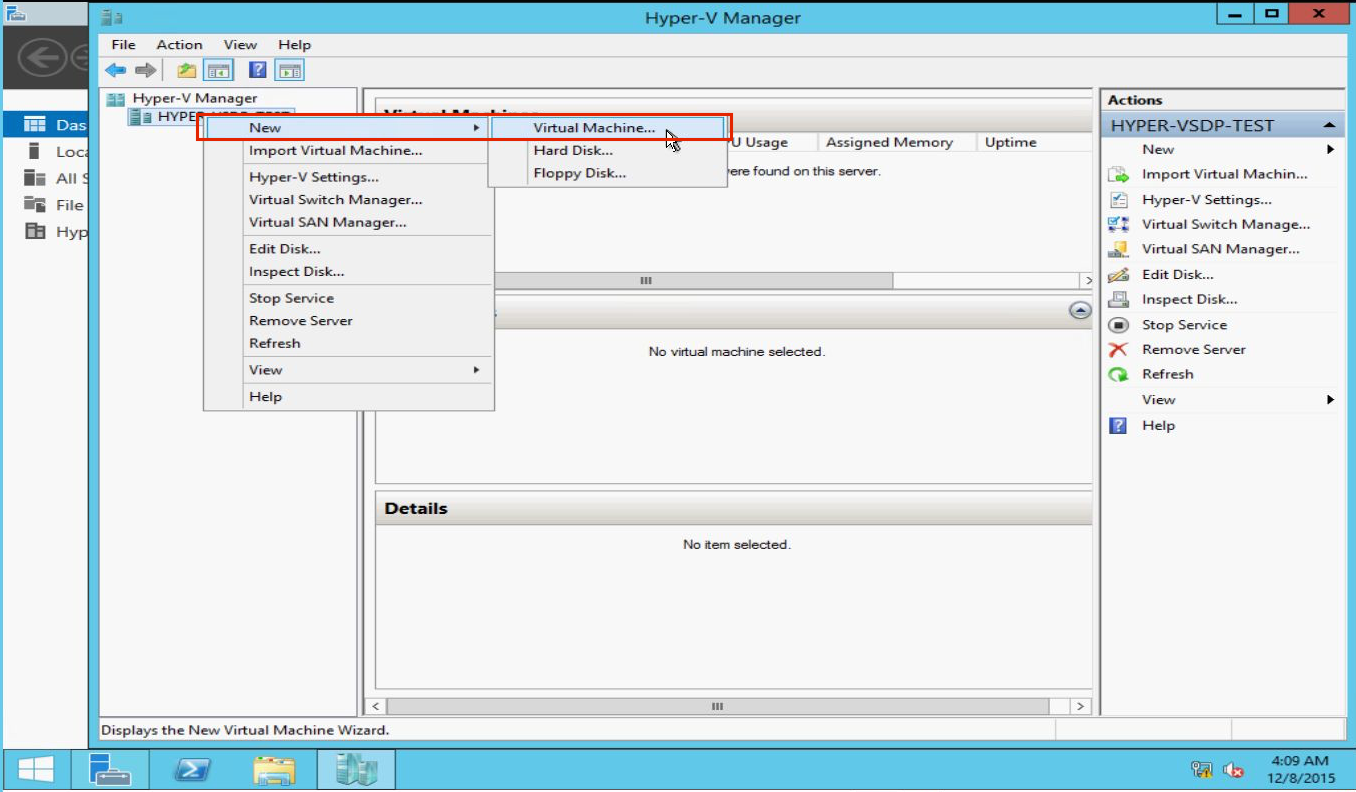Click the Virtual SAN Manager icon in Actions pane
Screen dimensions: 1356x792
pyautogui.click(x=1119, y=249)
